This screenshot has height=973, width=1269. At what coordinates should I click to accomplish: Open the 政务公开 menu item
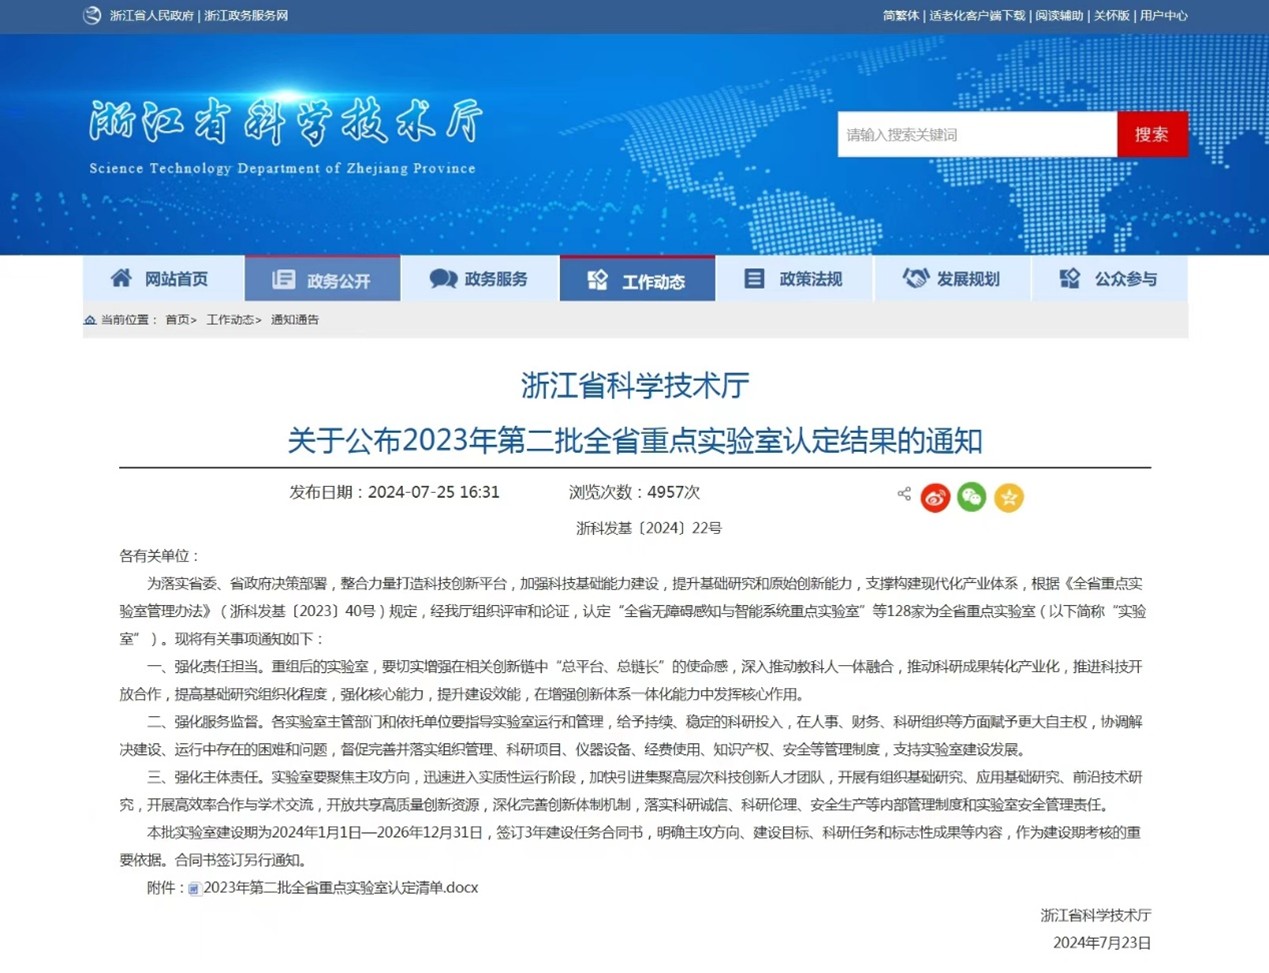click(322, 279)
